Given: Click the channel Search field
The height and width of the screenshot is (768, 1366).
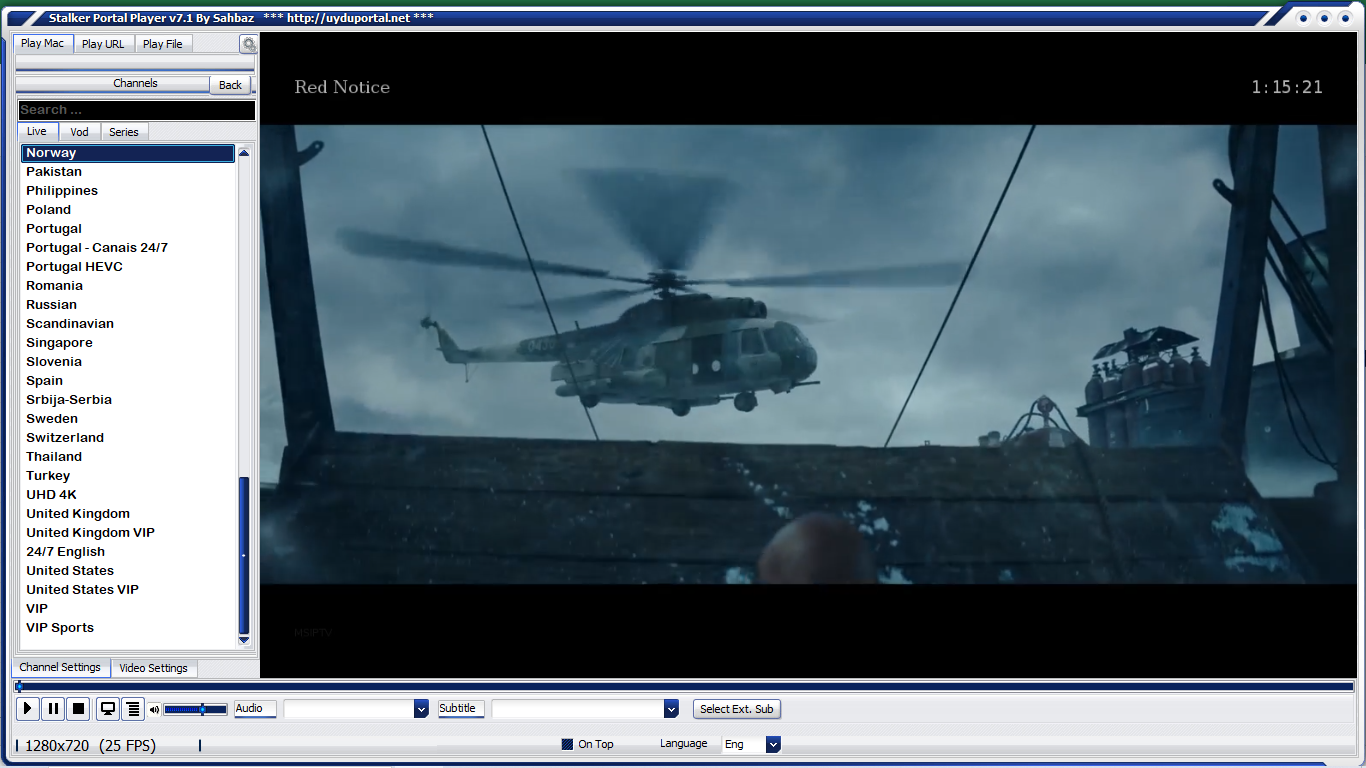Looking at the screenshot, I should [136, 110].
